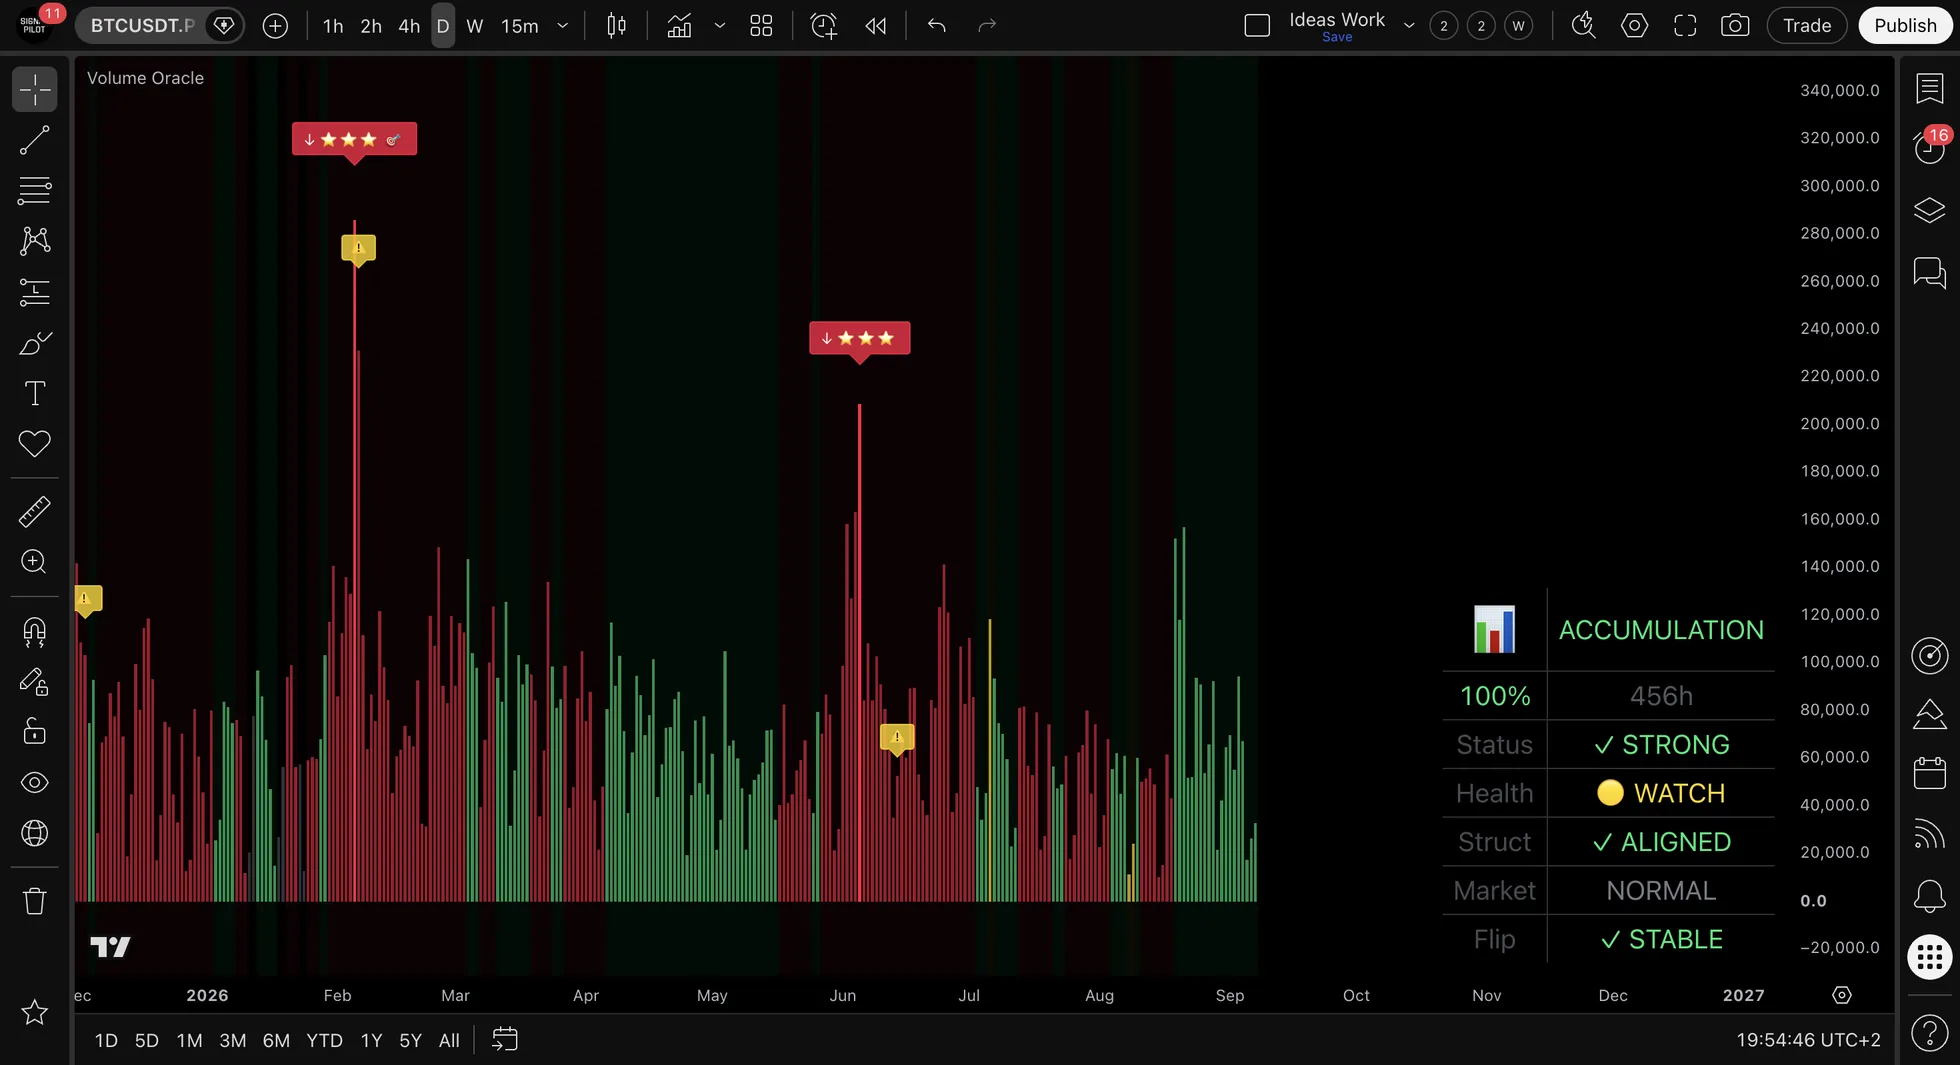
Task: Click the Publish button
Action: pyautogui.click(x=1905, y=26)
